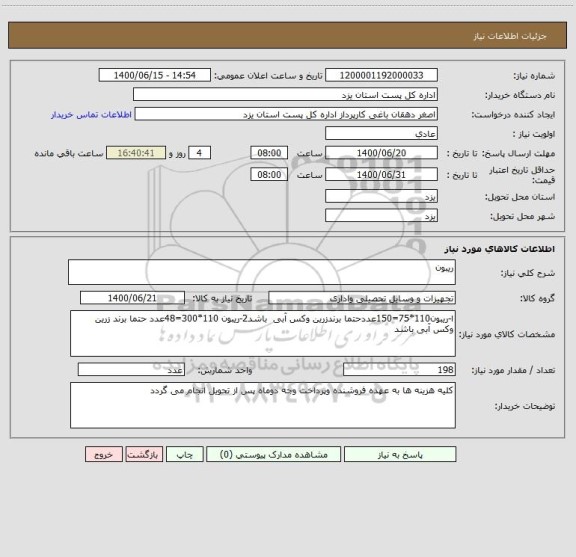Click the تاریخ و ساعت اعلان عمومی label
Image resolution: width=576 pixels, height=557 pixels.
click(x=269, y=76)
